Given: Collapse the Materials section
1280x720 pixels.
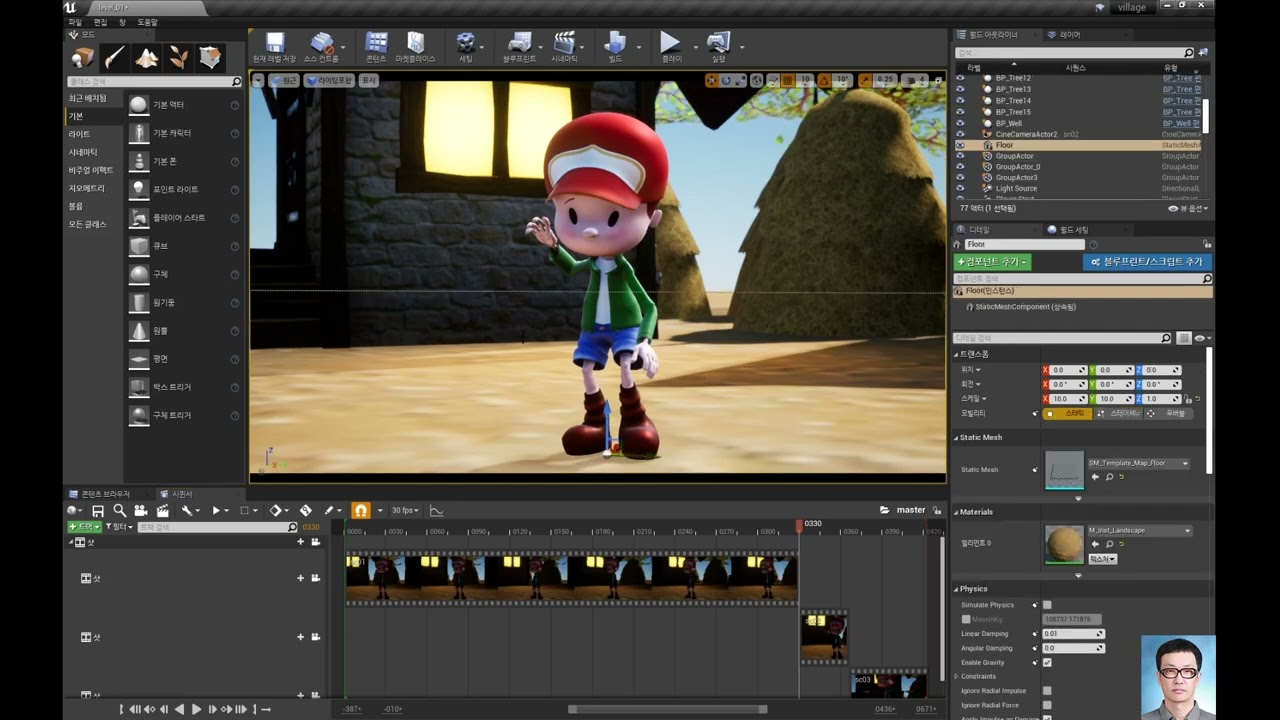Looking at the screenshot, I should (956, 512).
